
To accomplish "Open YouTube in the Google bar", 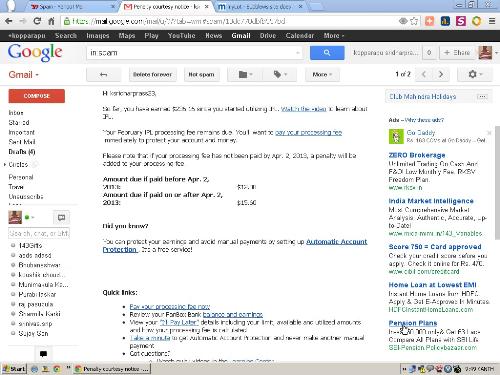I will (x=182, y=36).
